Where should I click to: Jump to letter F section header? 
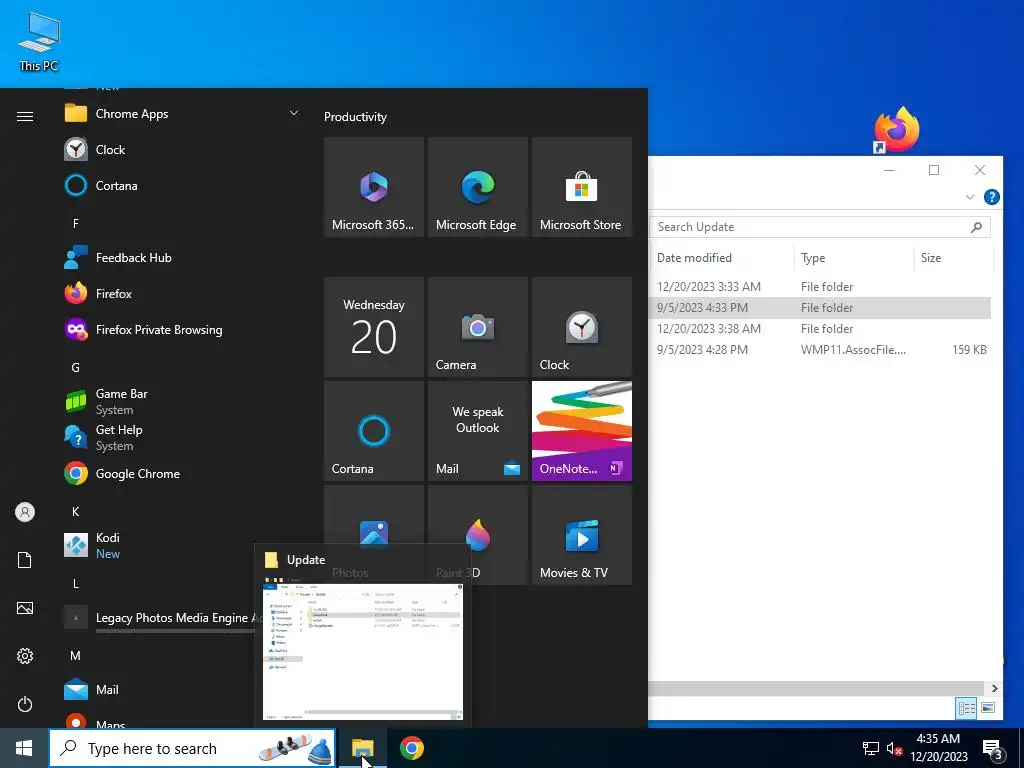(76, 223)
